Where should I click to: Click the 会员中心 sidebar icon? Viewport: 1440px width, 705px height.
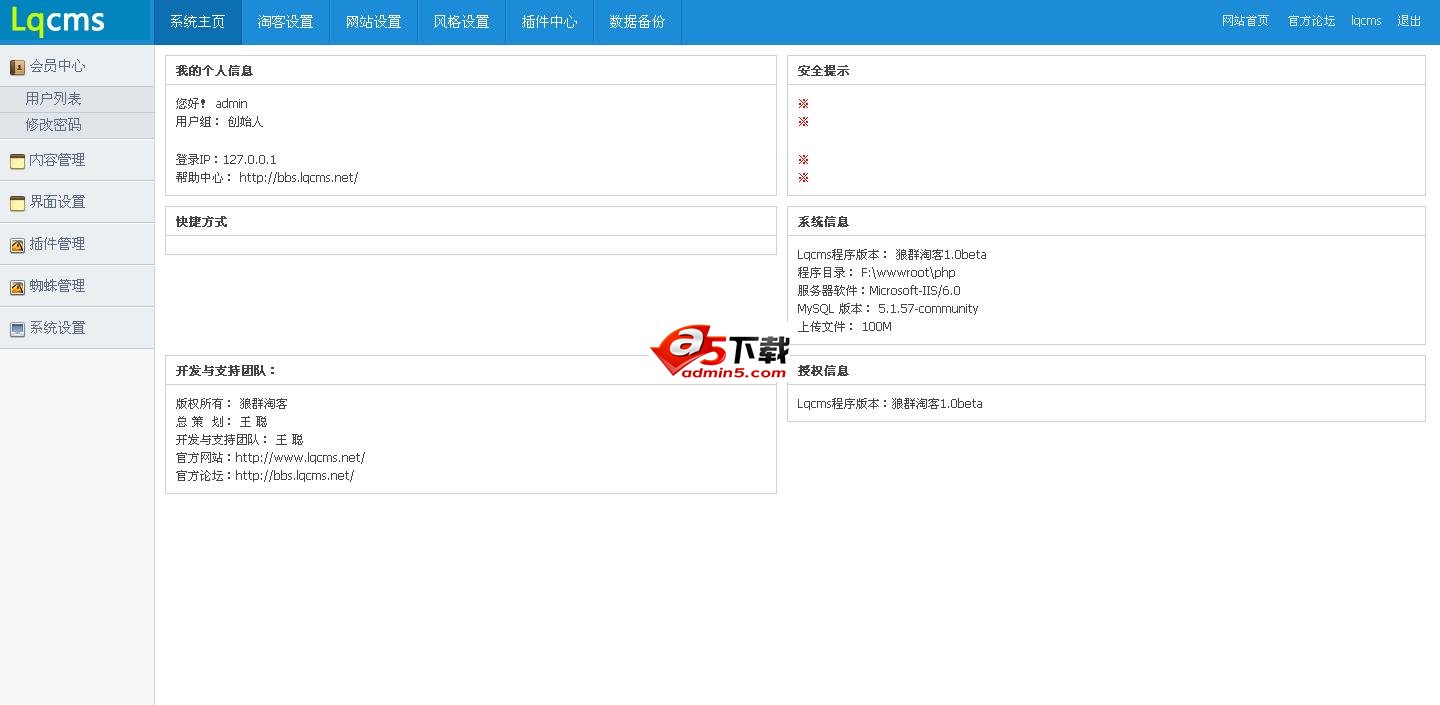tap(17, 67)
